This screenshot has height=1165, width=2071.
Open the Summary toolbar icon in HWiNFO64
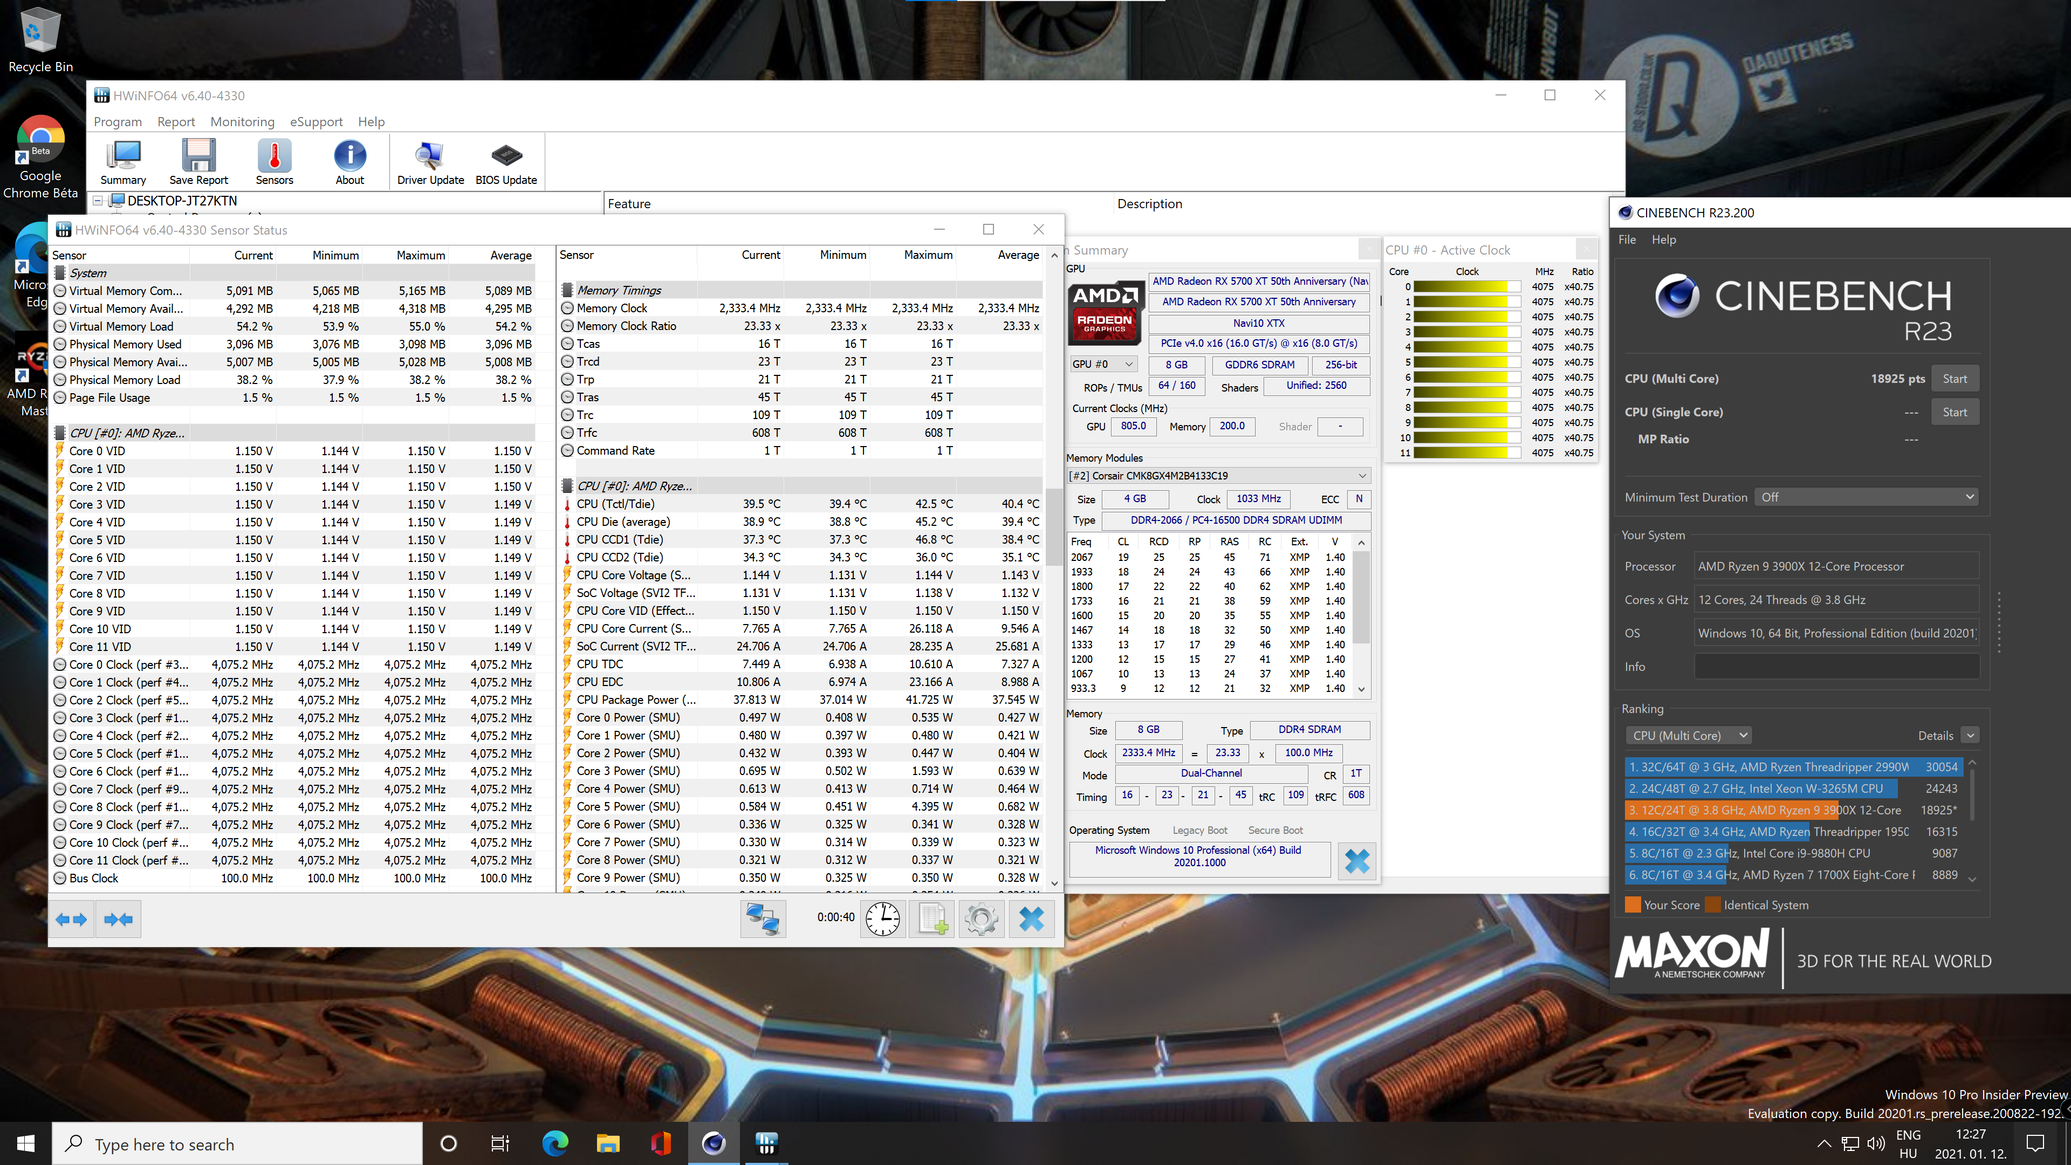(123, 162)
